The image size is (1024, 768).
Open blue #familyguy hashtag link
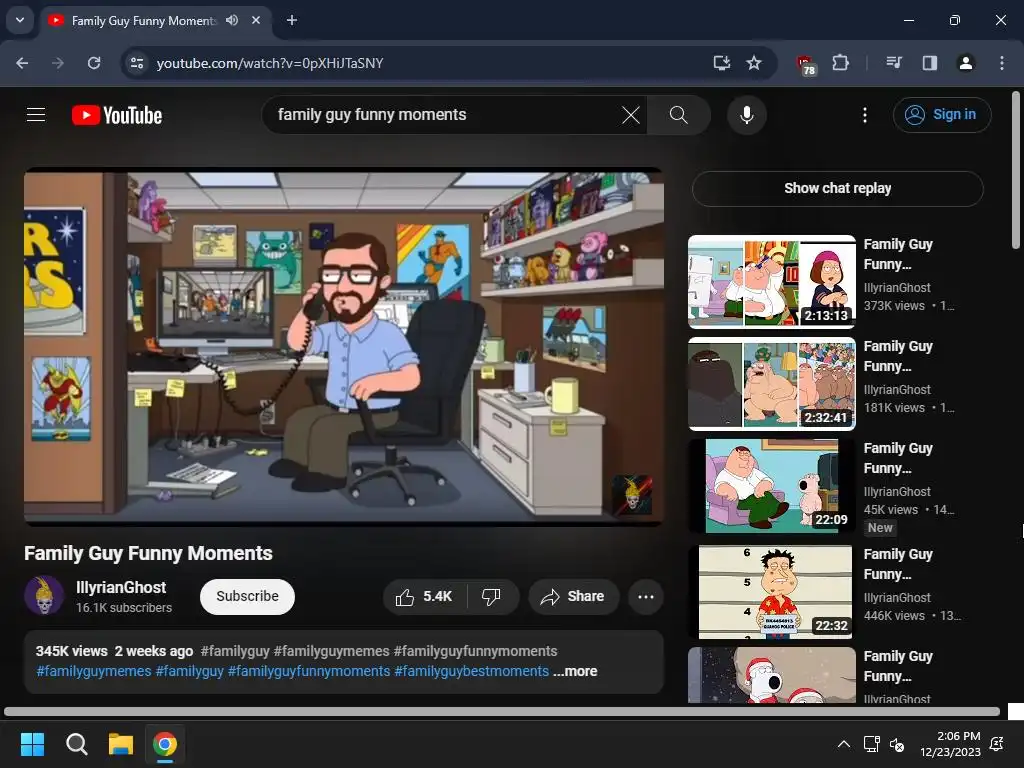[189, 671]
